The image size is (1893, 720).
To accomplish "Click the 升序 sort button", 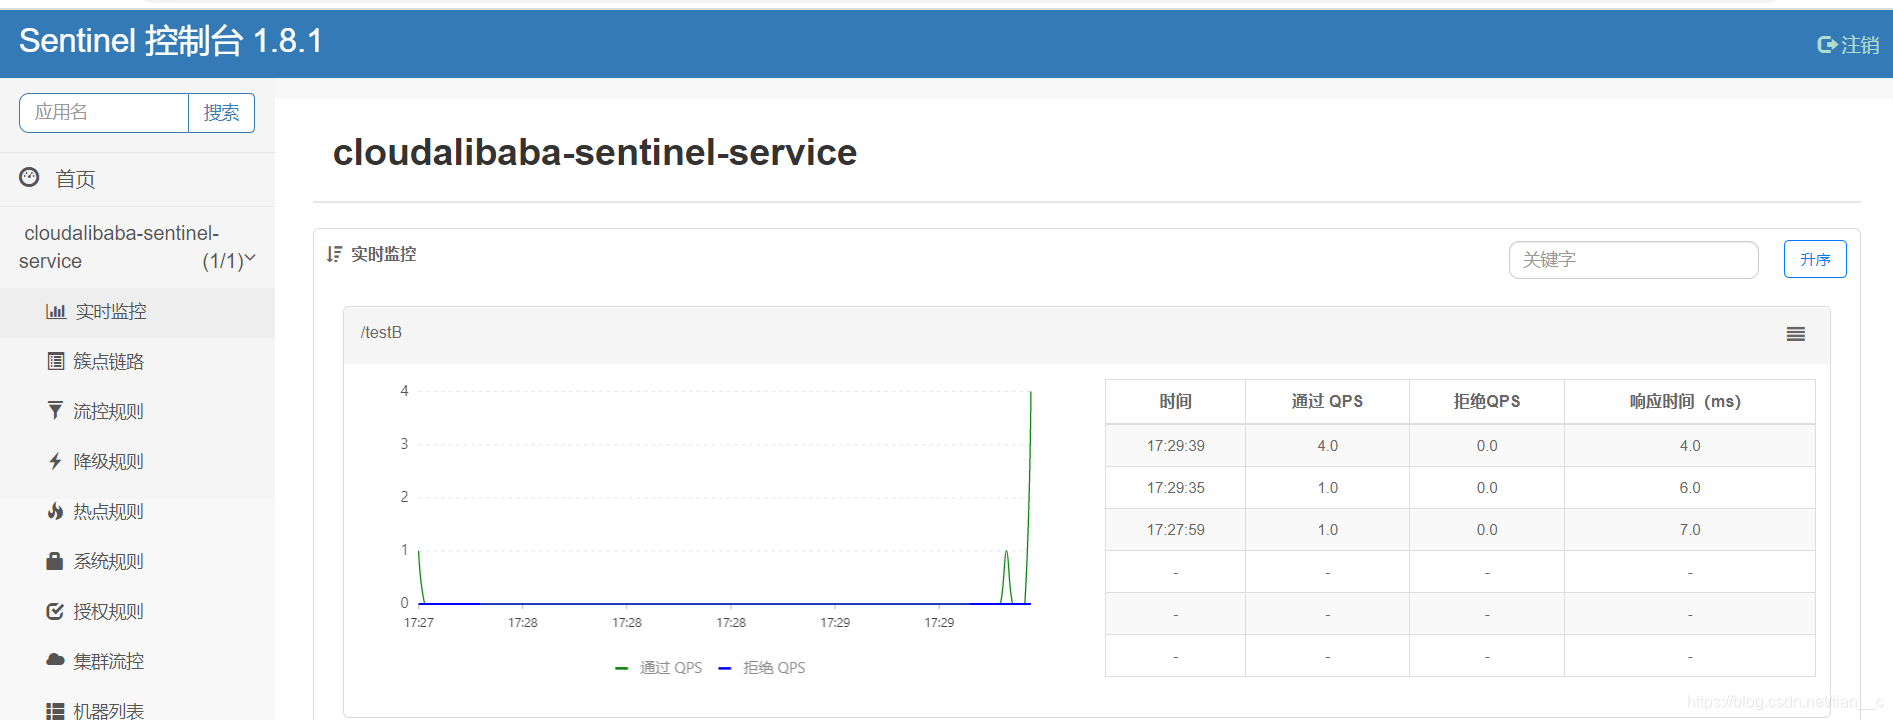I will [1815, 259].
